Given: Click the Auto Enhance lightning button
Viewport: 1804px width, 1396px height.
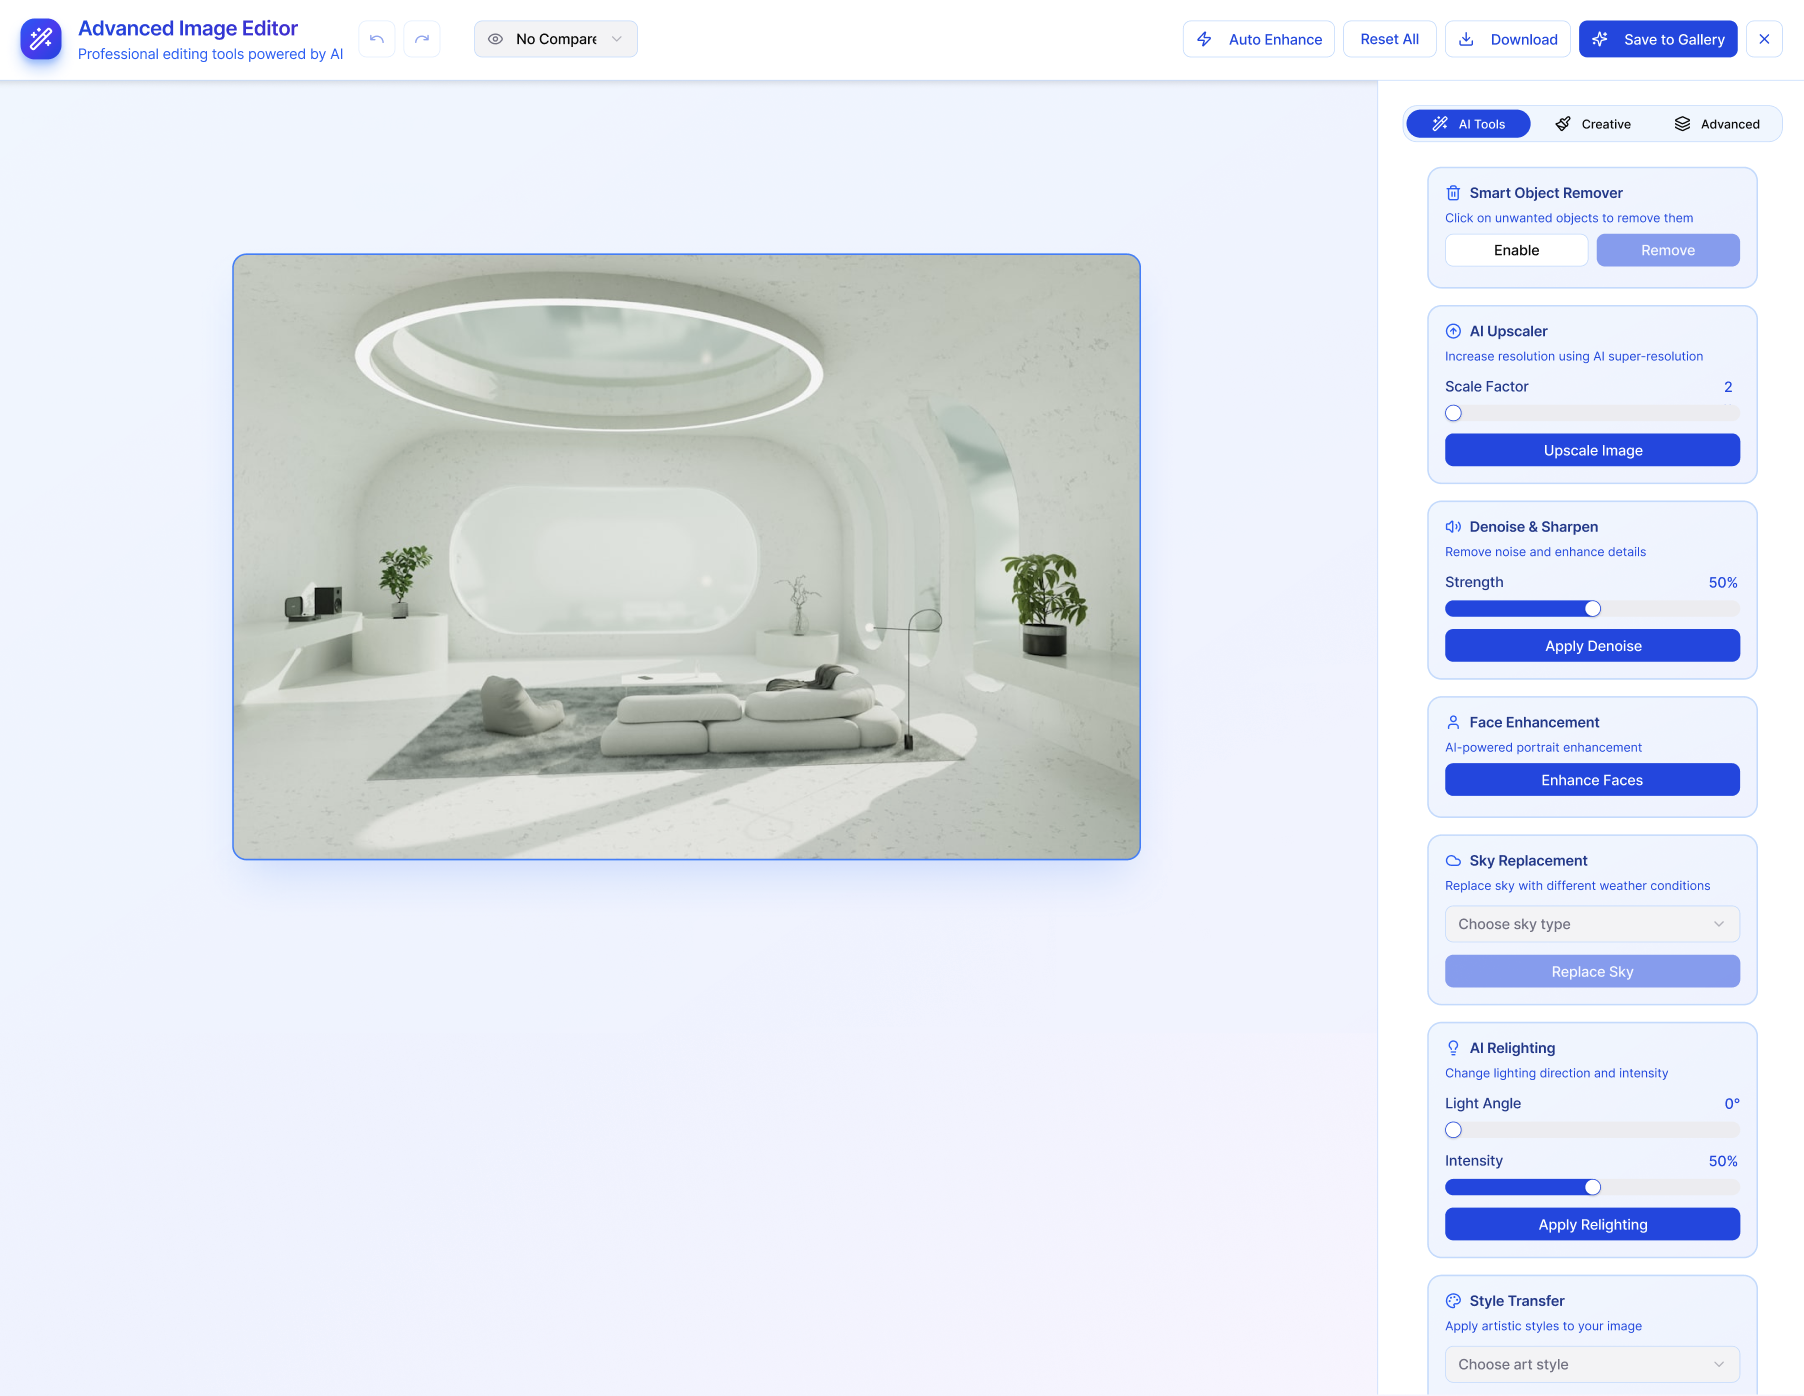Looking at the screenshot, I should coord(1258,39).
